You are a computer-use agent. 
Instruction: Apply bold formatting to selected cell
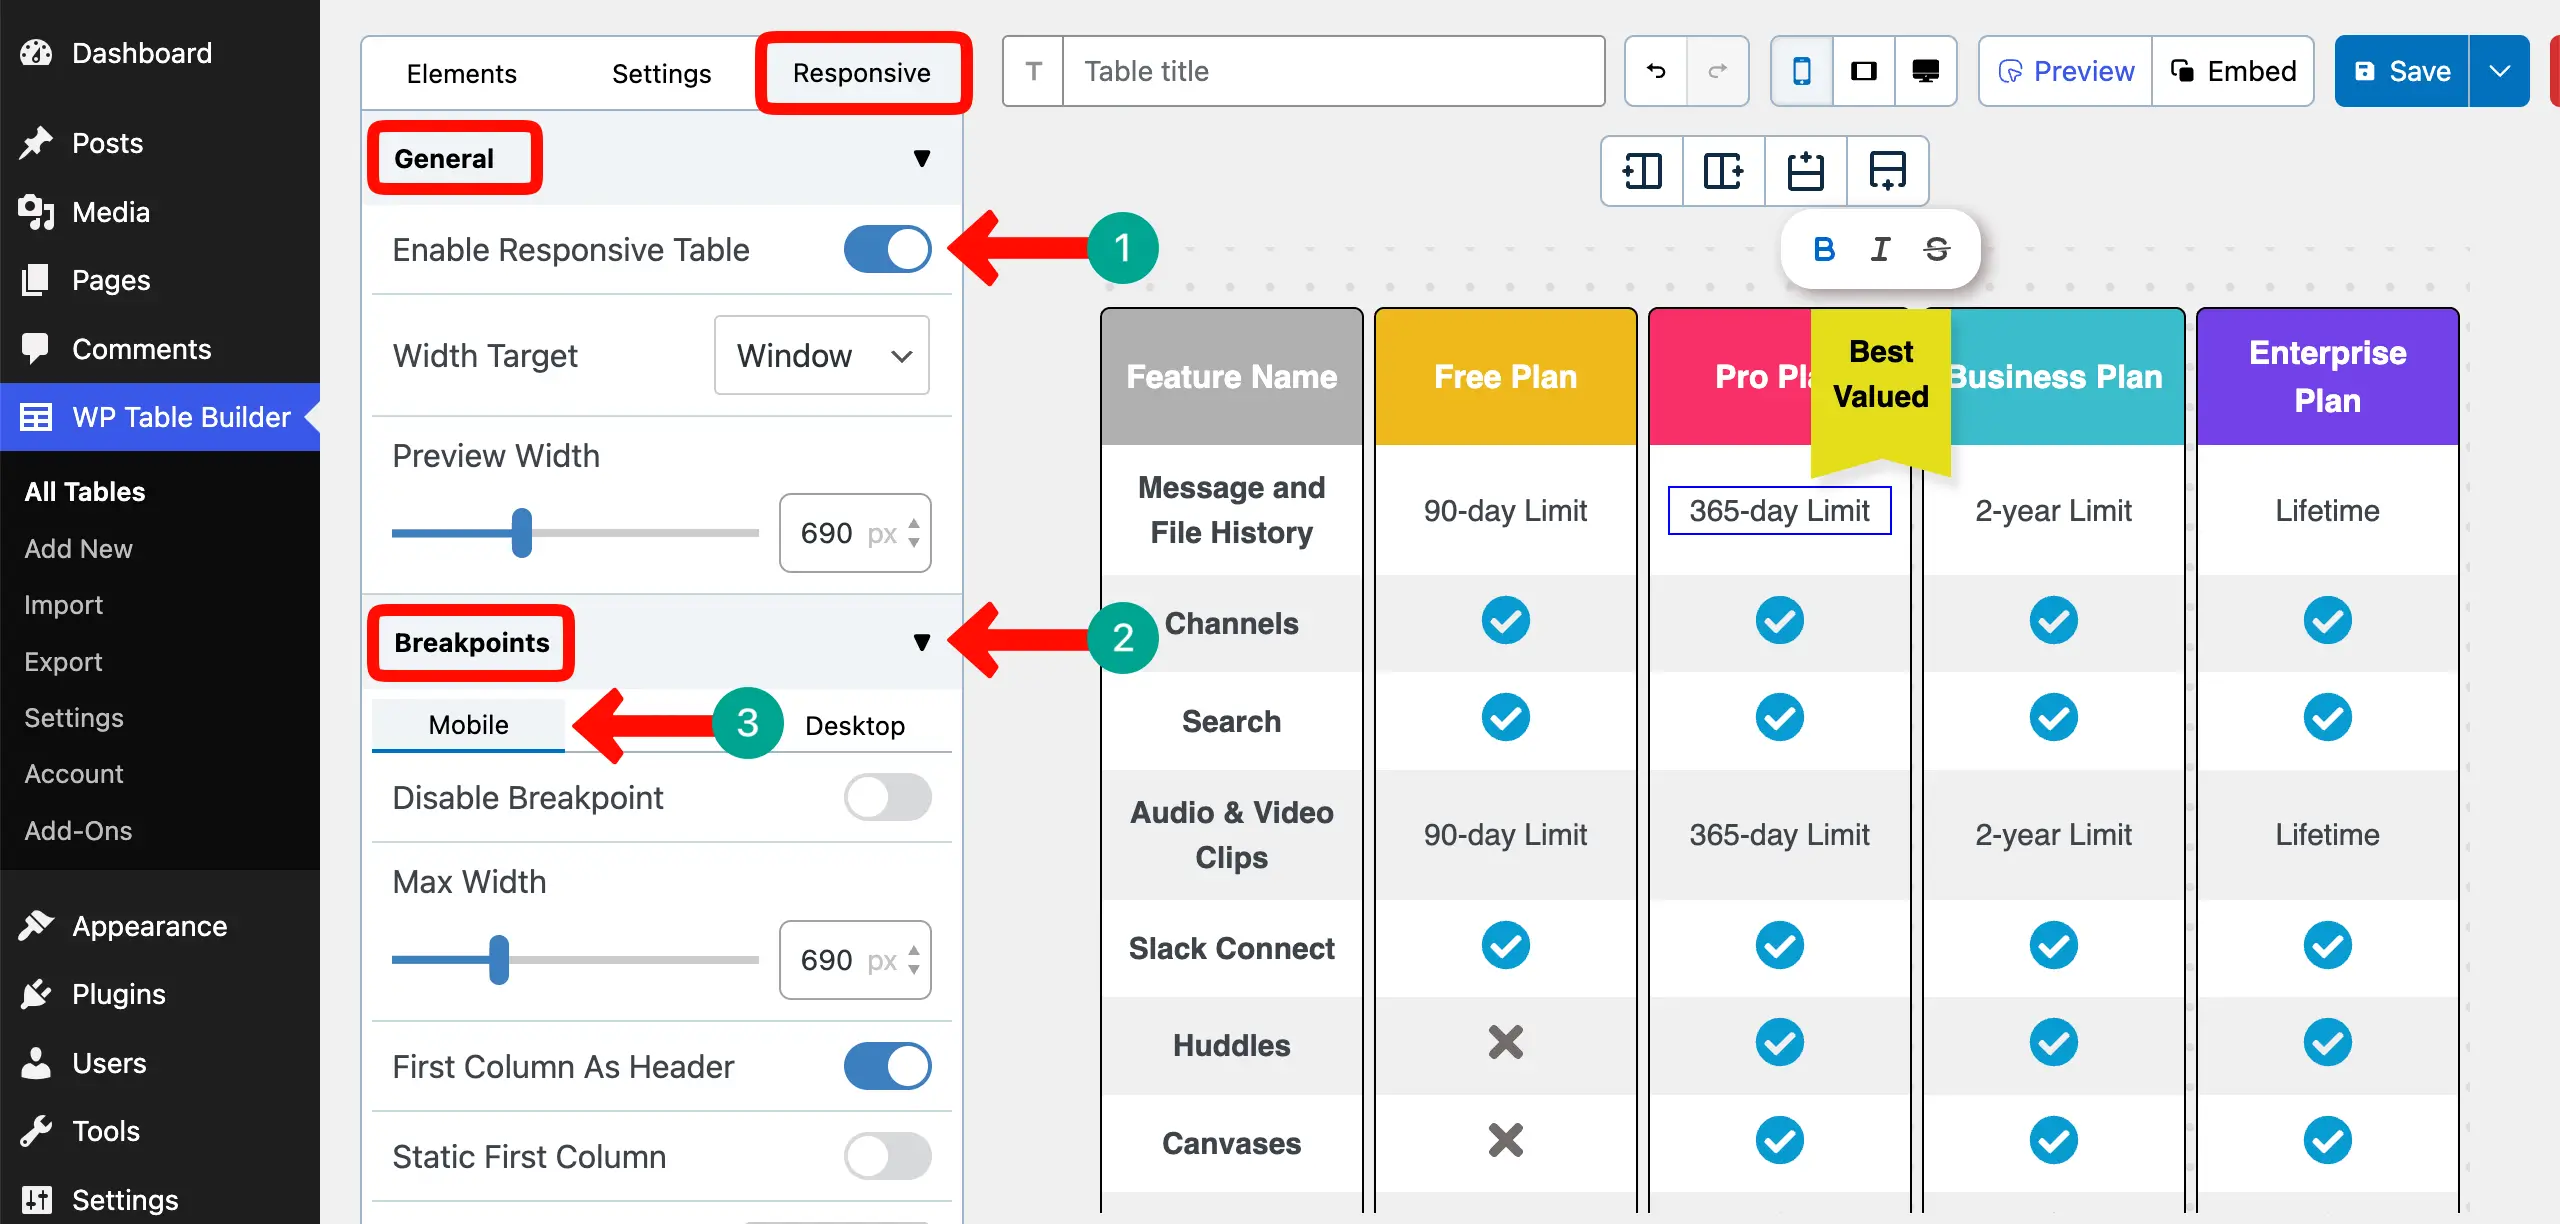click(1824, 249)
